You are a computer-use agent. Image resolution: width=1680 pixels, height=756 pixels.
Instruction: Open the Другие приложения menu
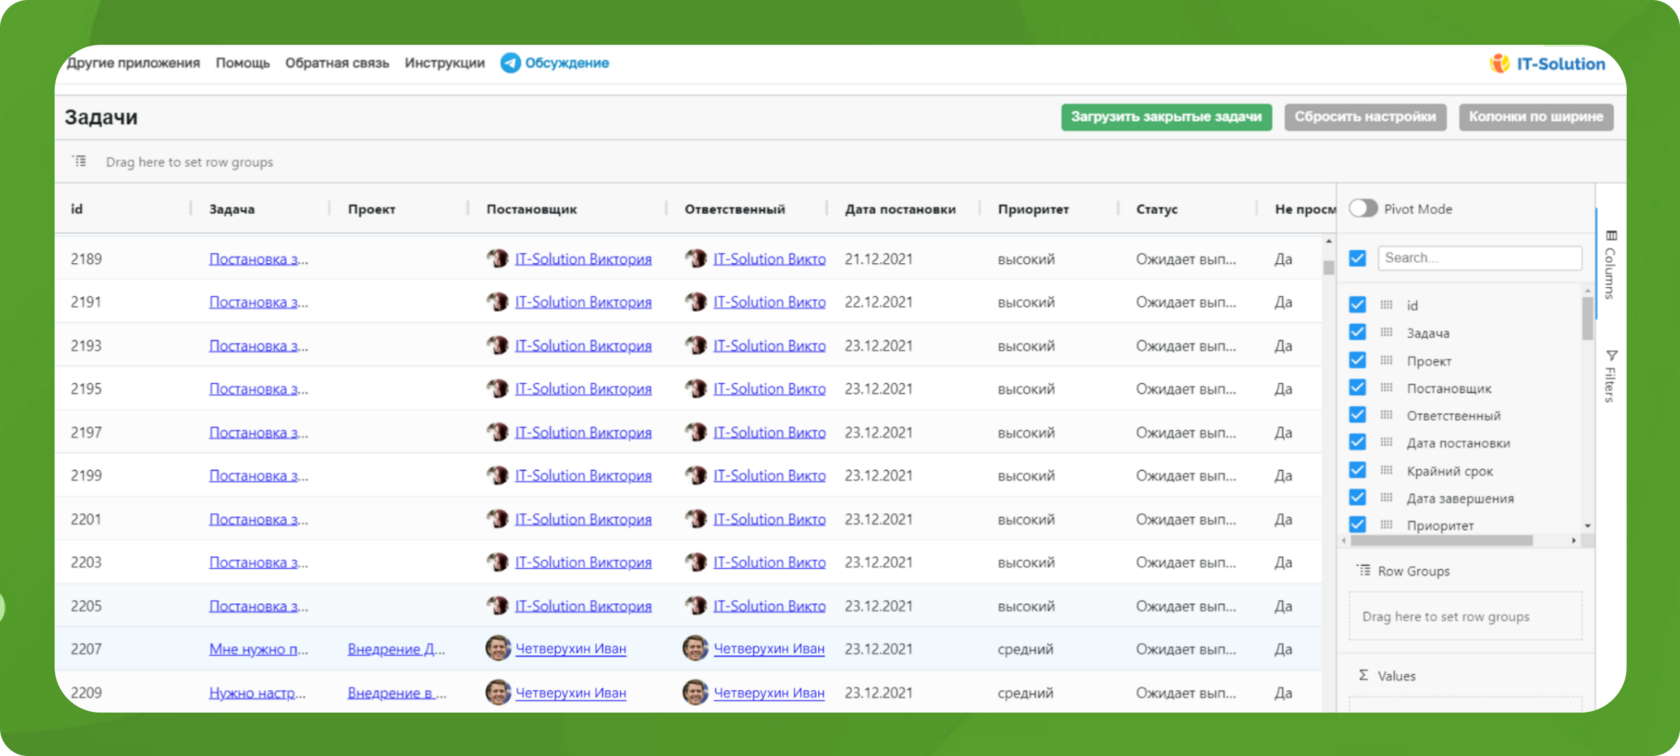(133, 63)
